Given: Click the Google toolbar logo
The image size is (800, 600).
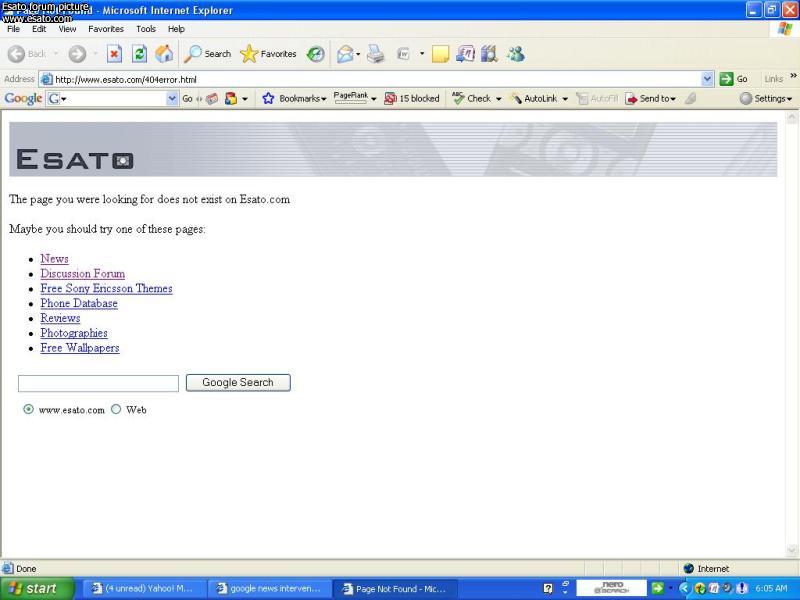Looking at the screenshot, I should tap(23, 98).
